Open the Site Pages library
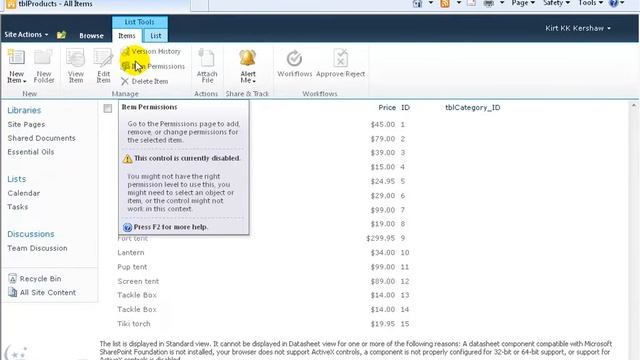The height and width of the screenshot is (360, 640). click(26, 124)
